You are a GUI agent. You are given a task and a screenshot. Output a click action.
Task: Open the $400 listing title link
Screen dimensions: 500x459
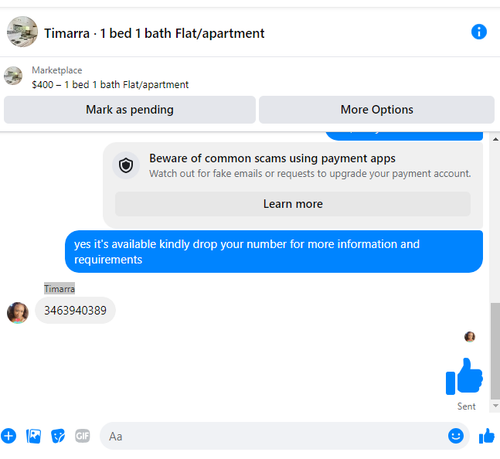tap(110, 85)
